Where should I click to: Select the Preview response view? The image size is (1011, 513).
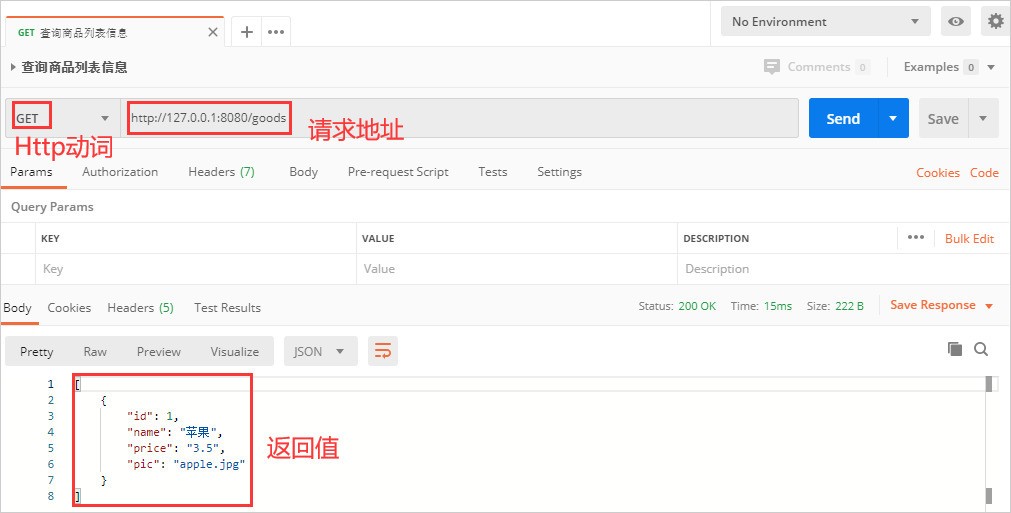coord(159,351)
